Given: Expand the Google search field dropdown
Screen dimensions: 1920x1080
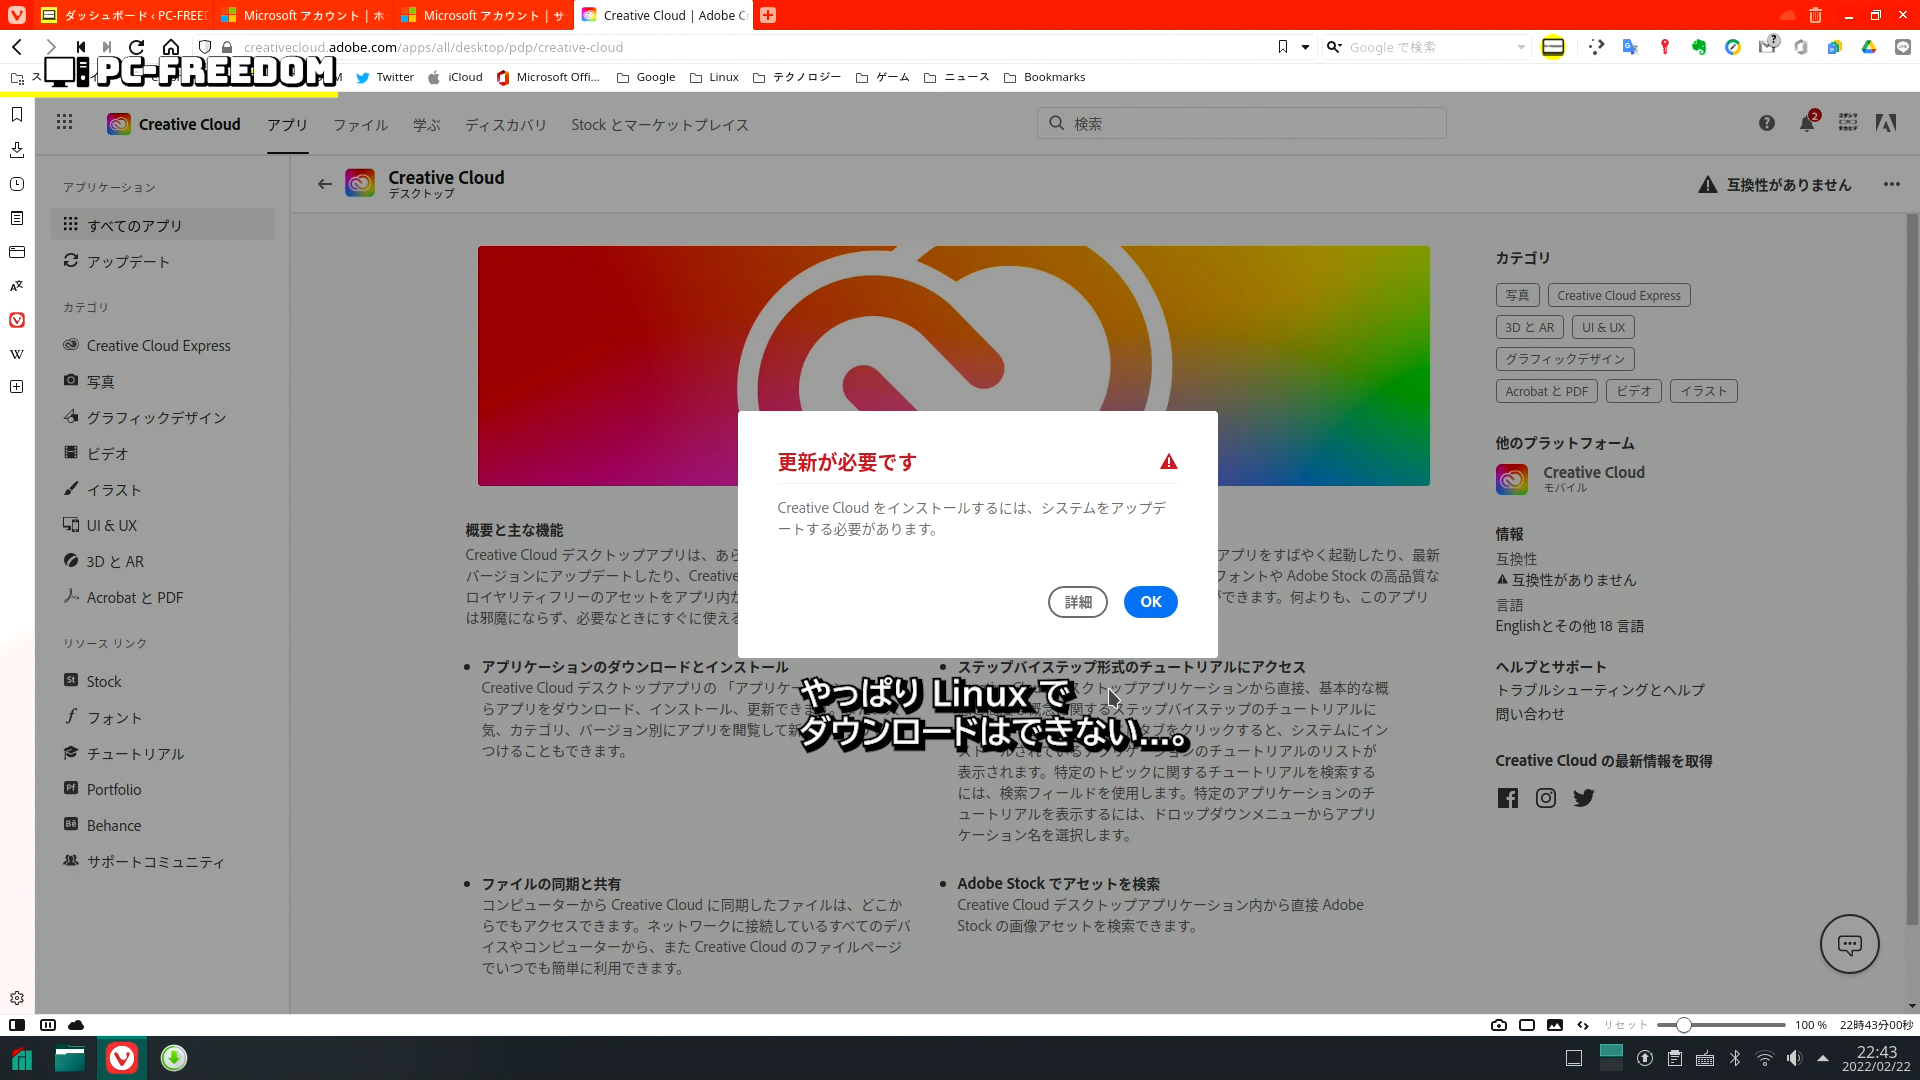Looking at the screenshot, I should pos(1521,47).
